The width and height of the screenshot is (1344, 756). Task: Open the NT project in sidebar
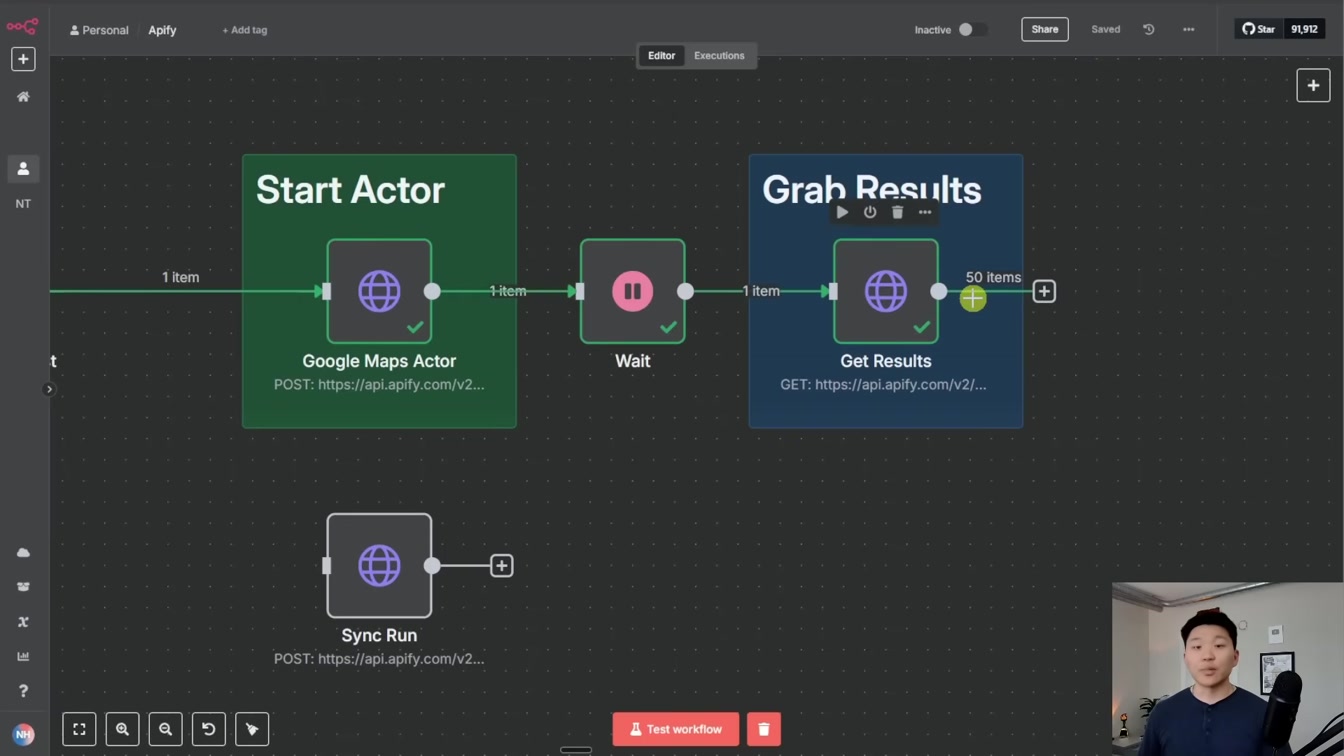(x=23, y=204)
